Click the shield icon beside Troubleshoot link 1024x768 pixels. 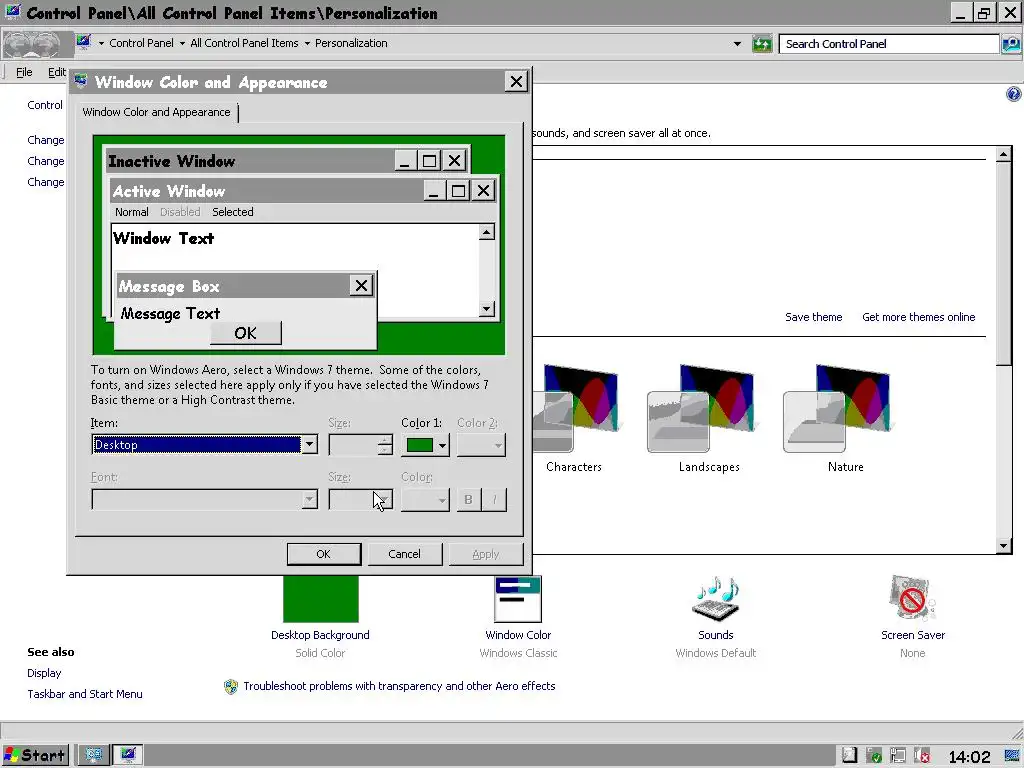click(231, 686)
